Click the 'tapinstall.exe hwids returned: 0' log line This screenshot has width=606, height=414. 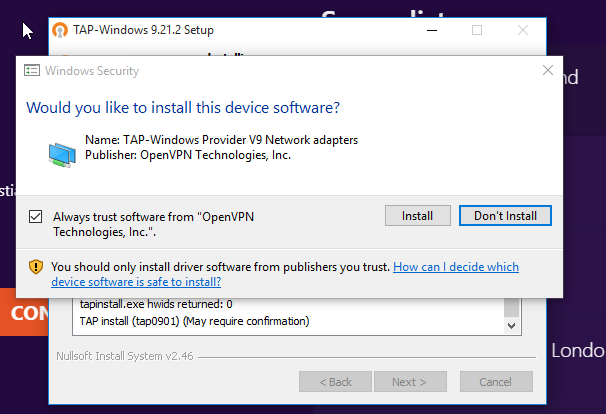pyautogui.click(x=156, y=304)
